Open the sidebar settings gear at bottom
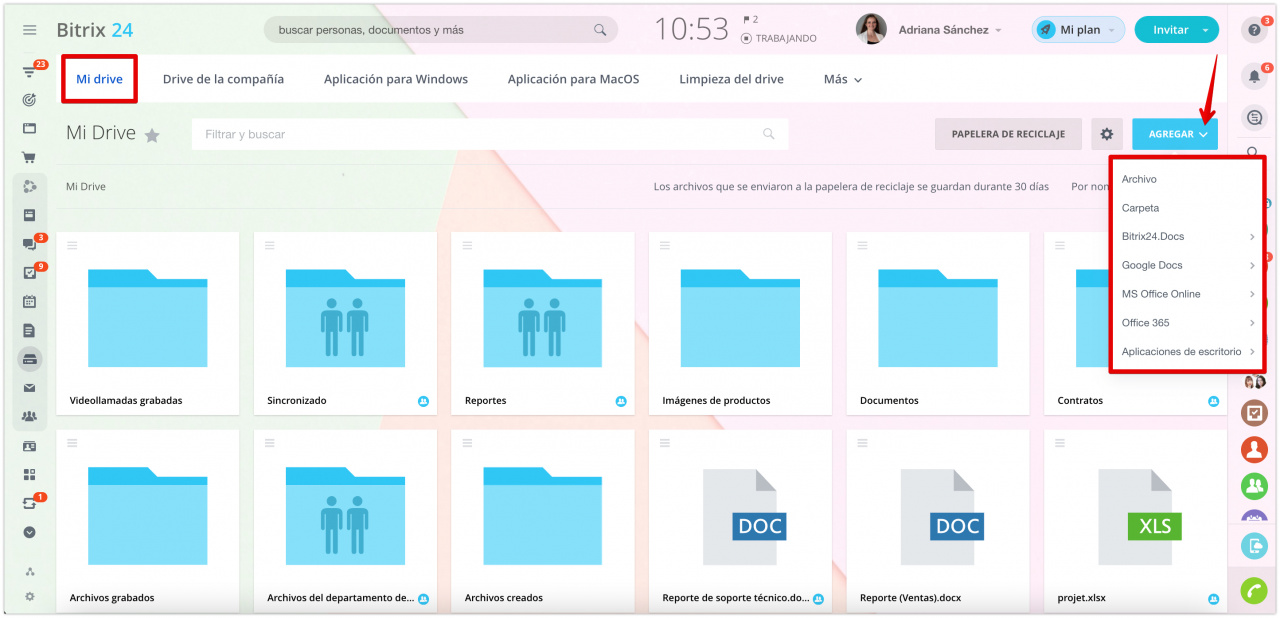1280x618 pixels. click(30, 597)
